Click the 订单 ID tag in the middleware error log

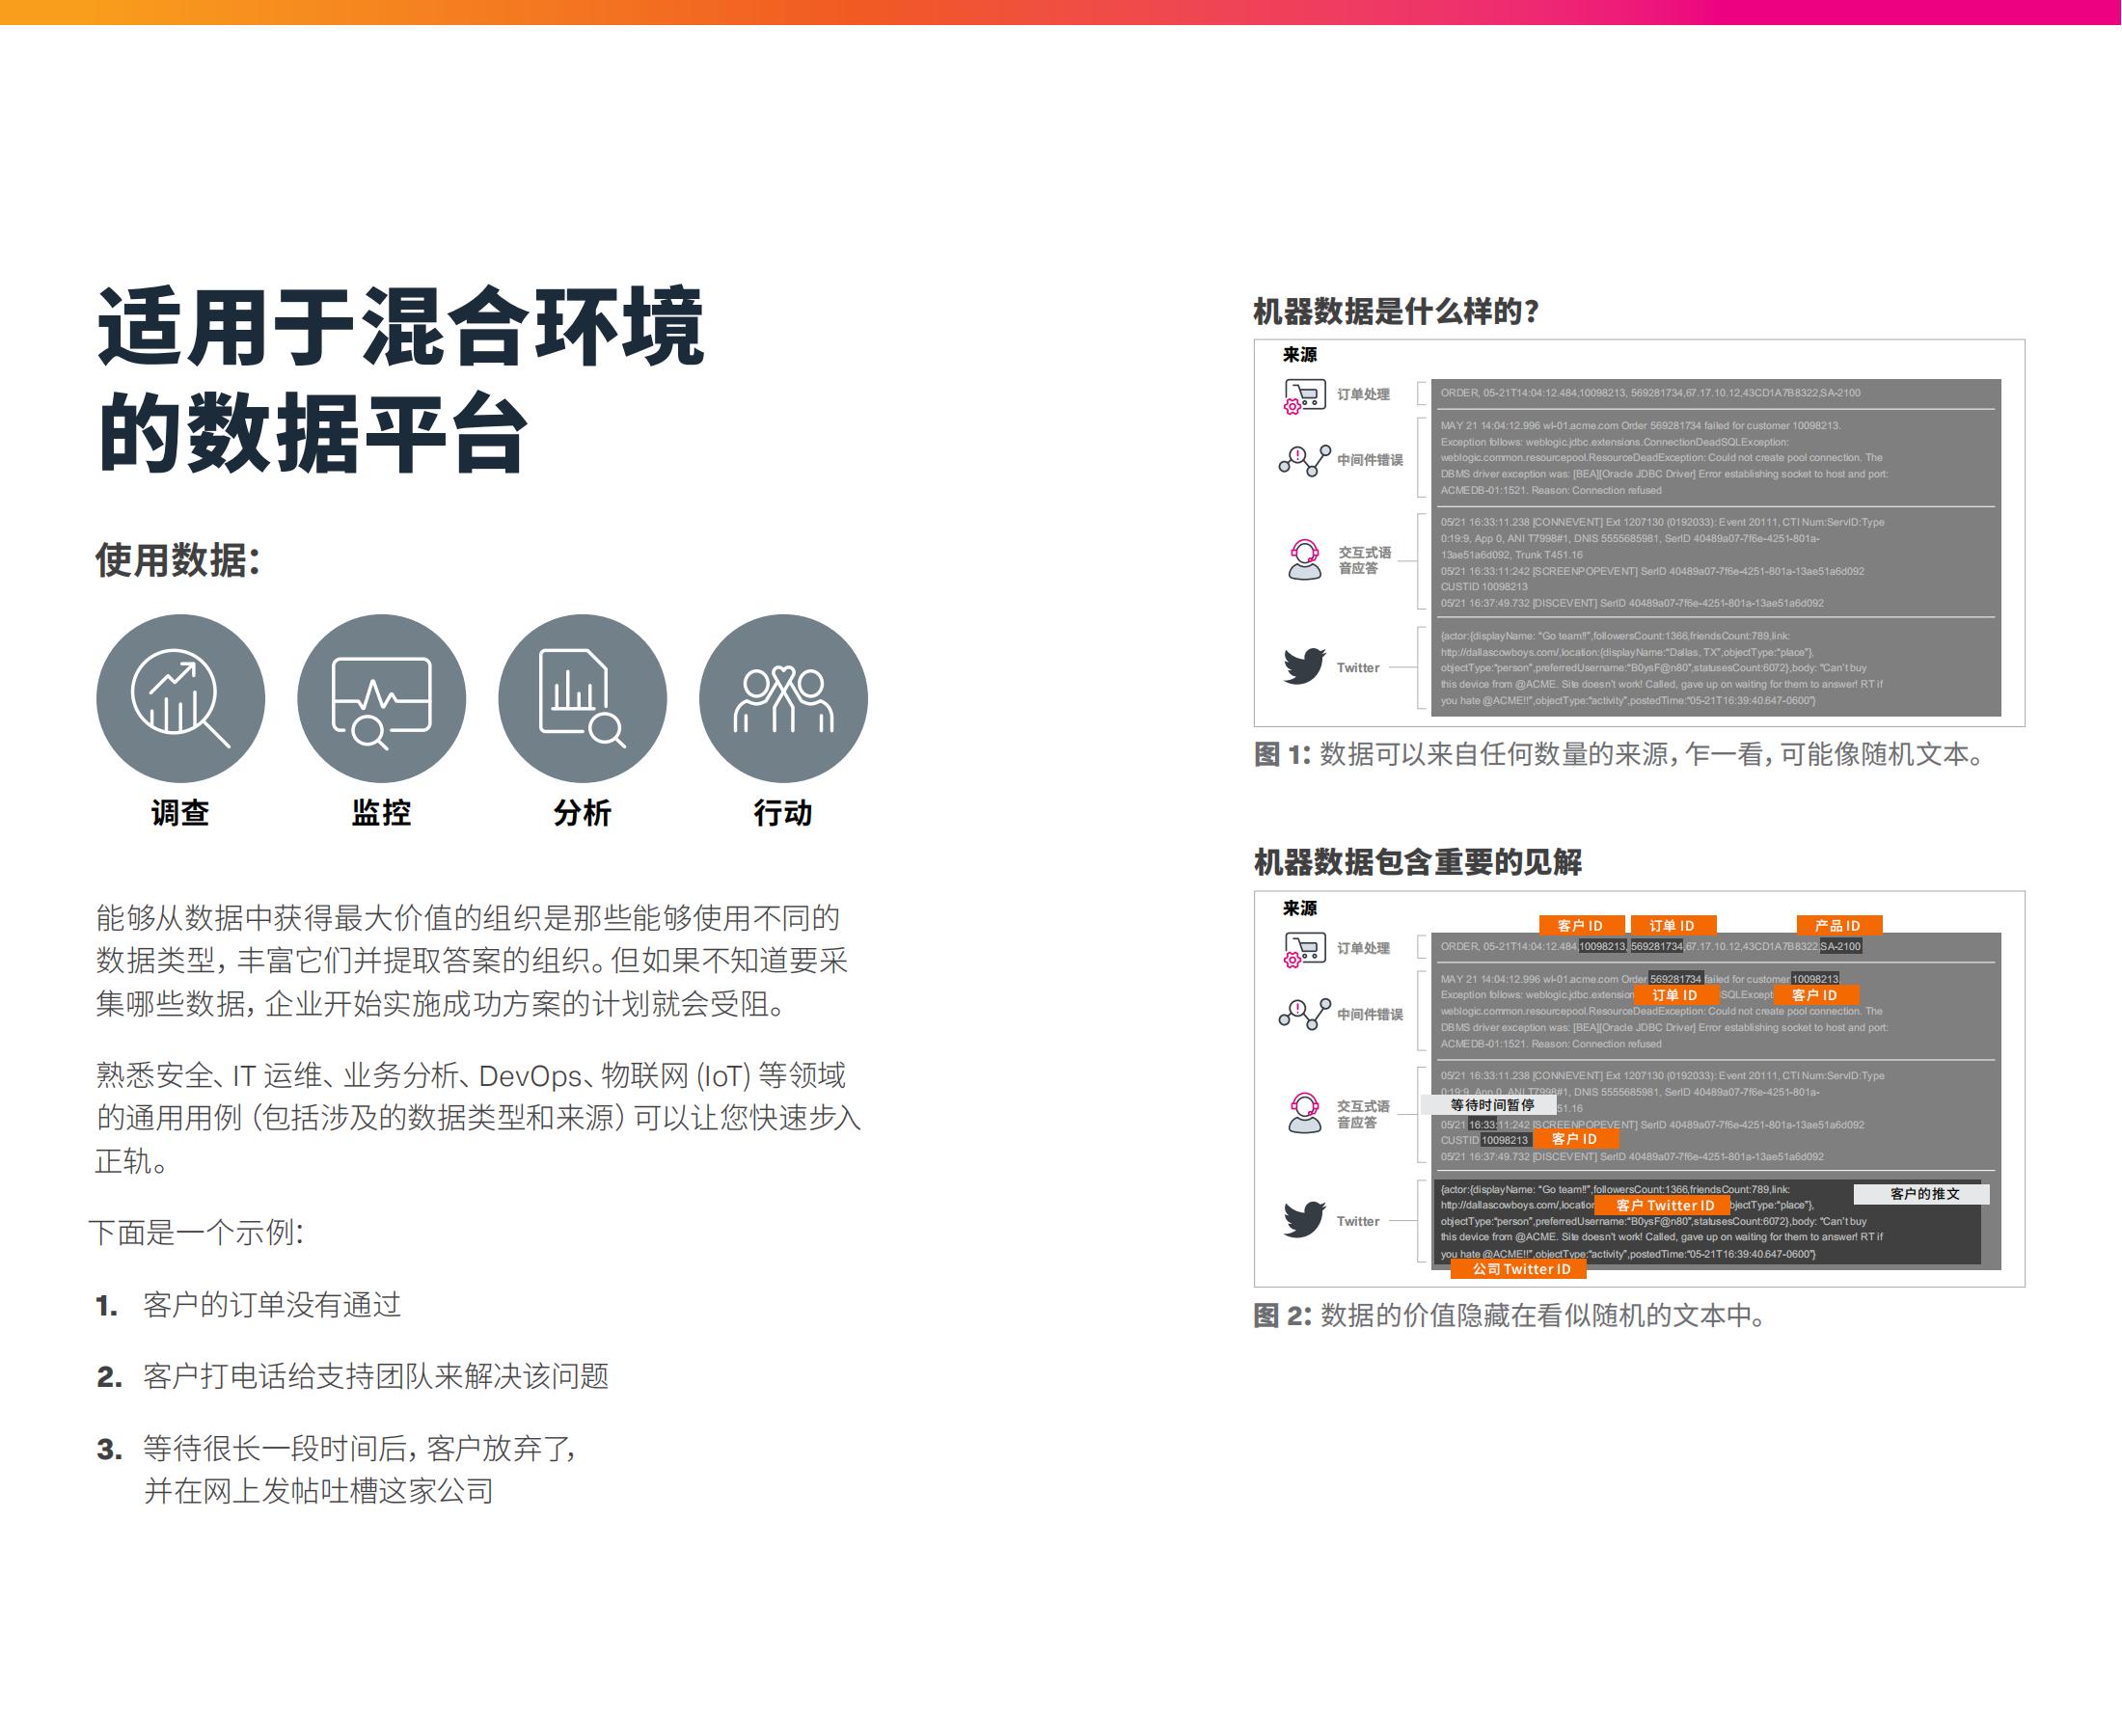pyautogui.click(x=1676, y=995)
